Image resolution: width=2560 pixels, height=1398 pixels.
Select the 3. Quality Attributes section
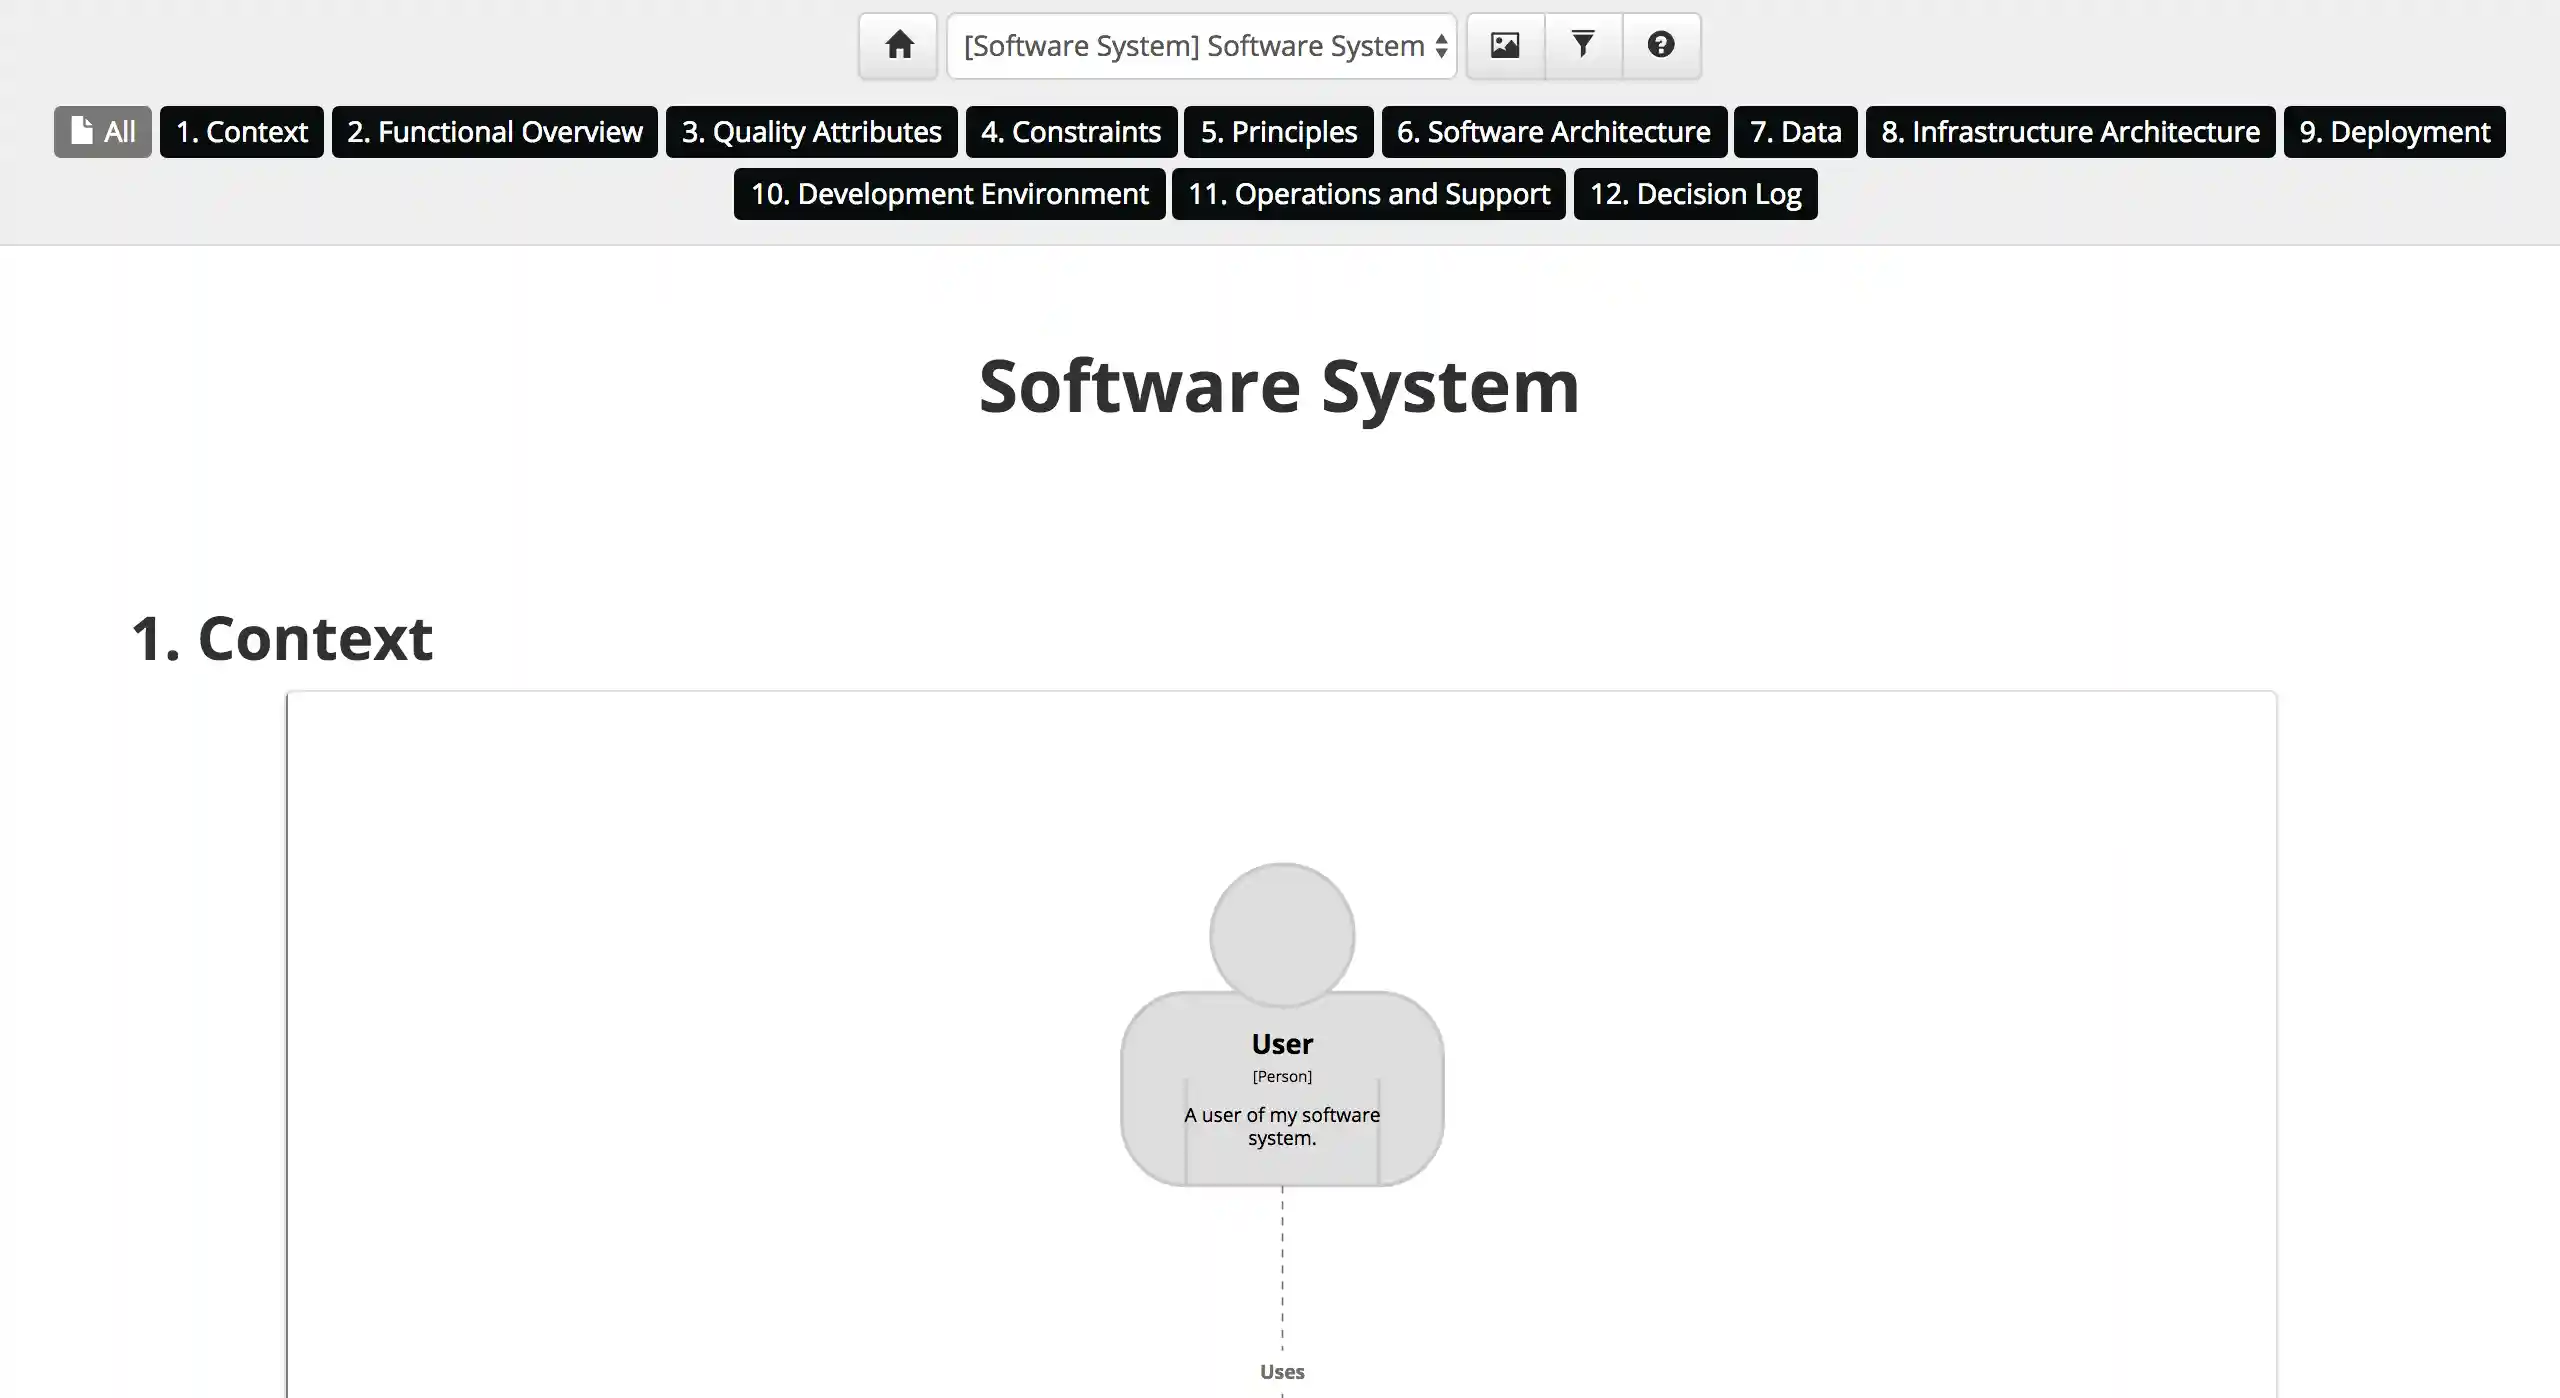[811, 131]
